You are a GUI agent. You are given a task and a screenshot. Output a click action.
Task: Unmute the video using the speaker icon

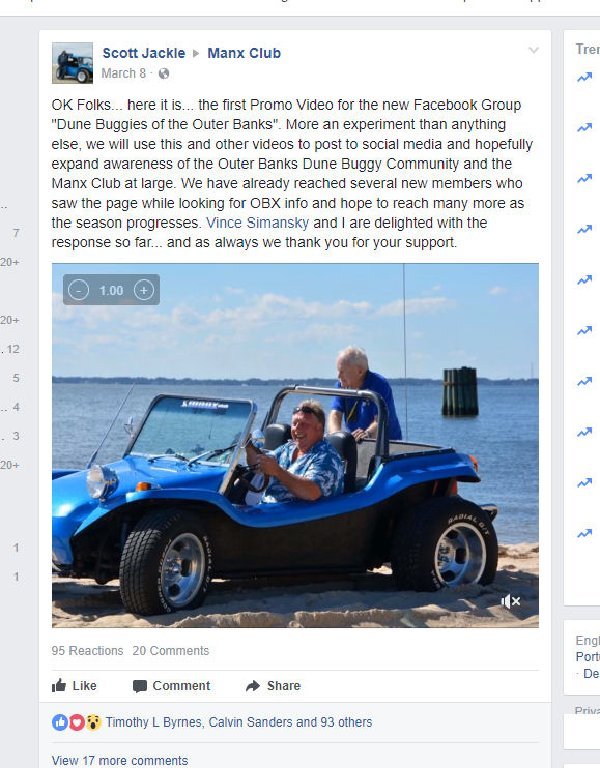(510, 601)
